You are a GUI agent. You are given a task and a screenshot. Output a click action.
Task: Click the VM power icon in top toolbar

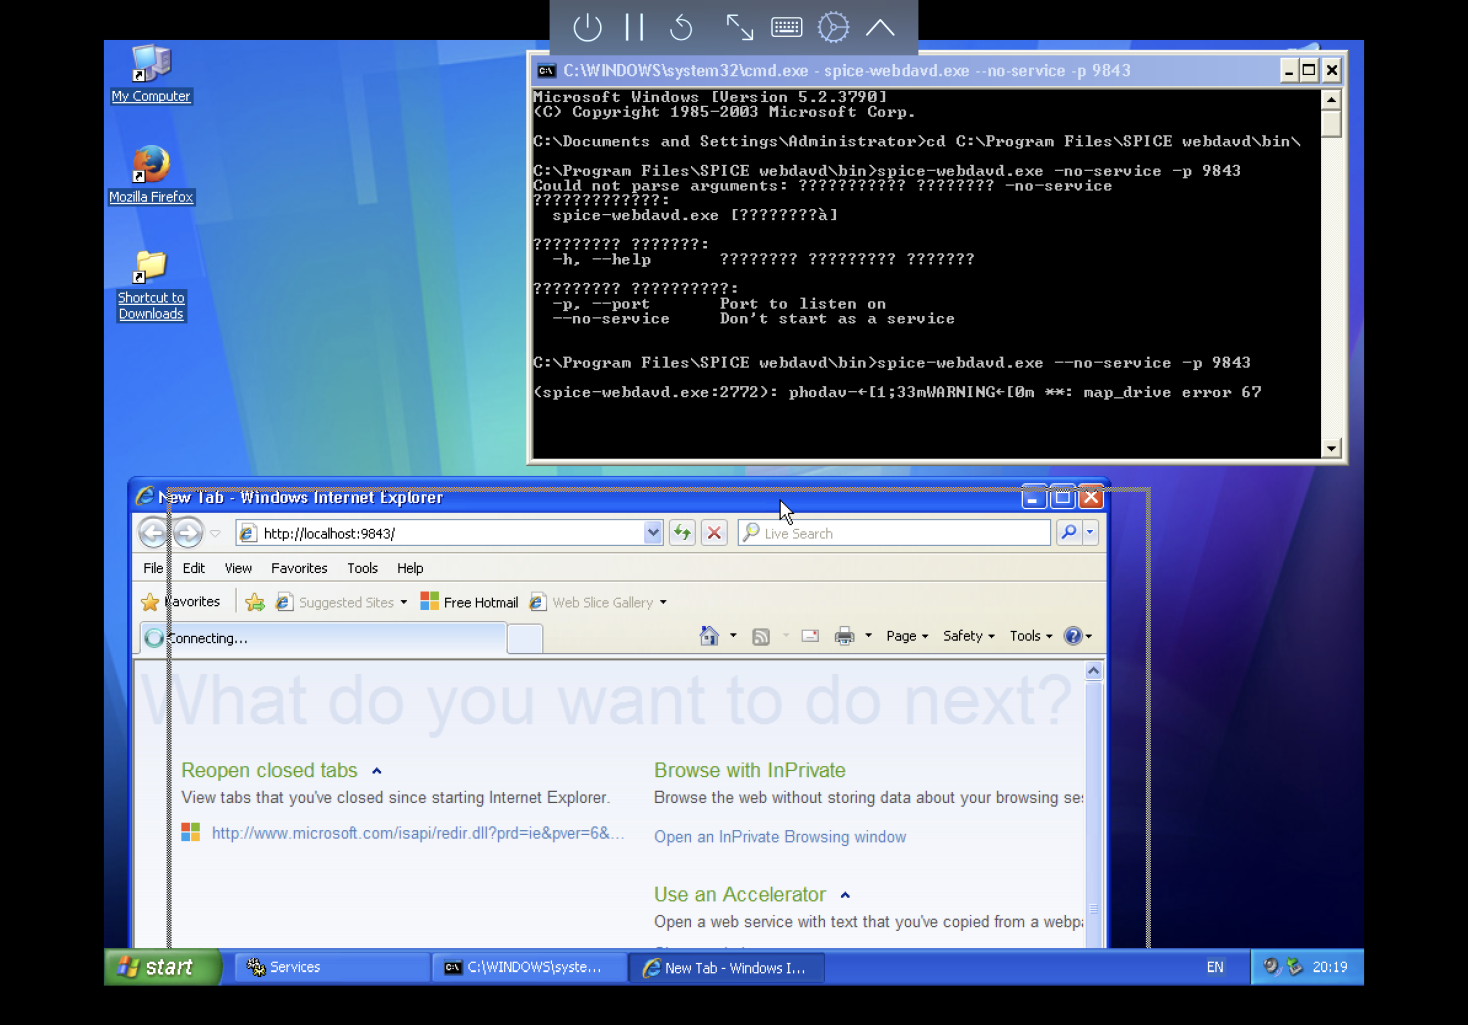(587, 27)
